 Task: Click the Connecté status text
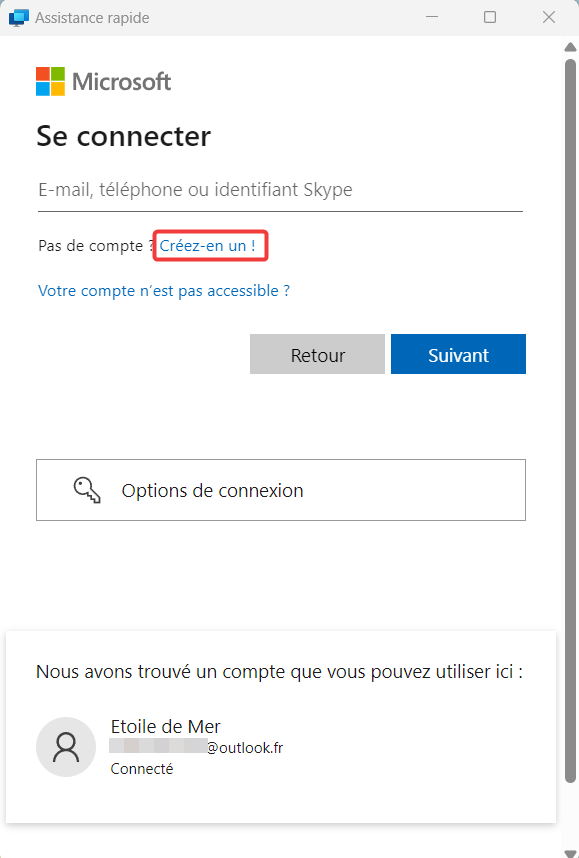point(142,769)
